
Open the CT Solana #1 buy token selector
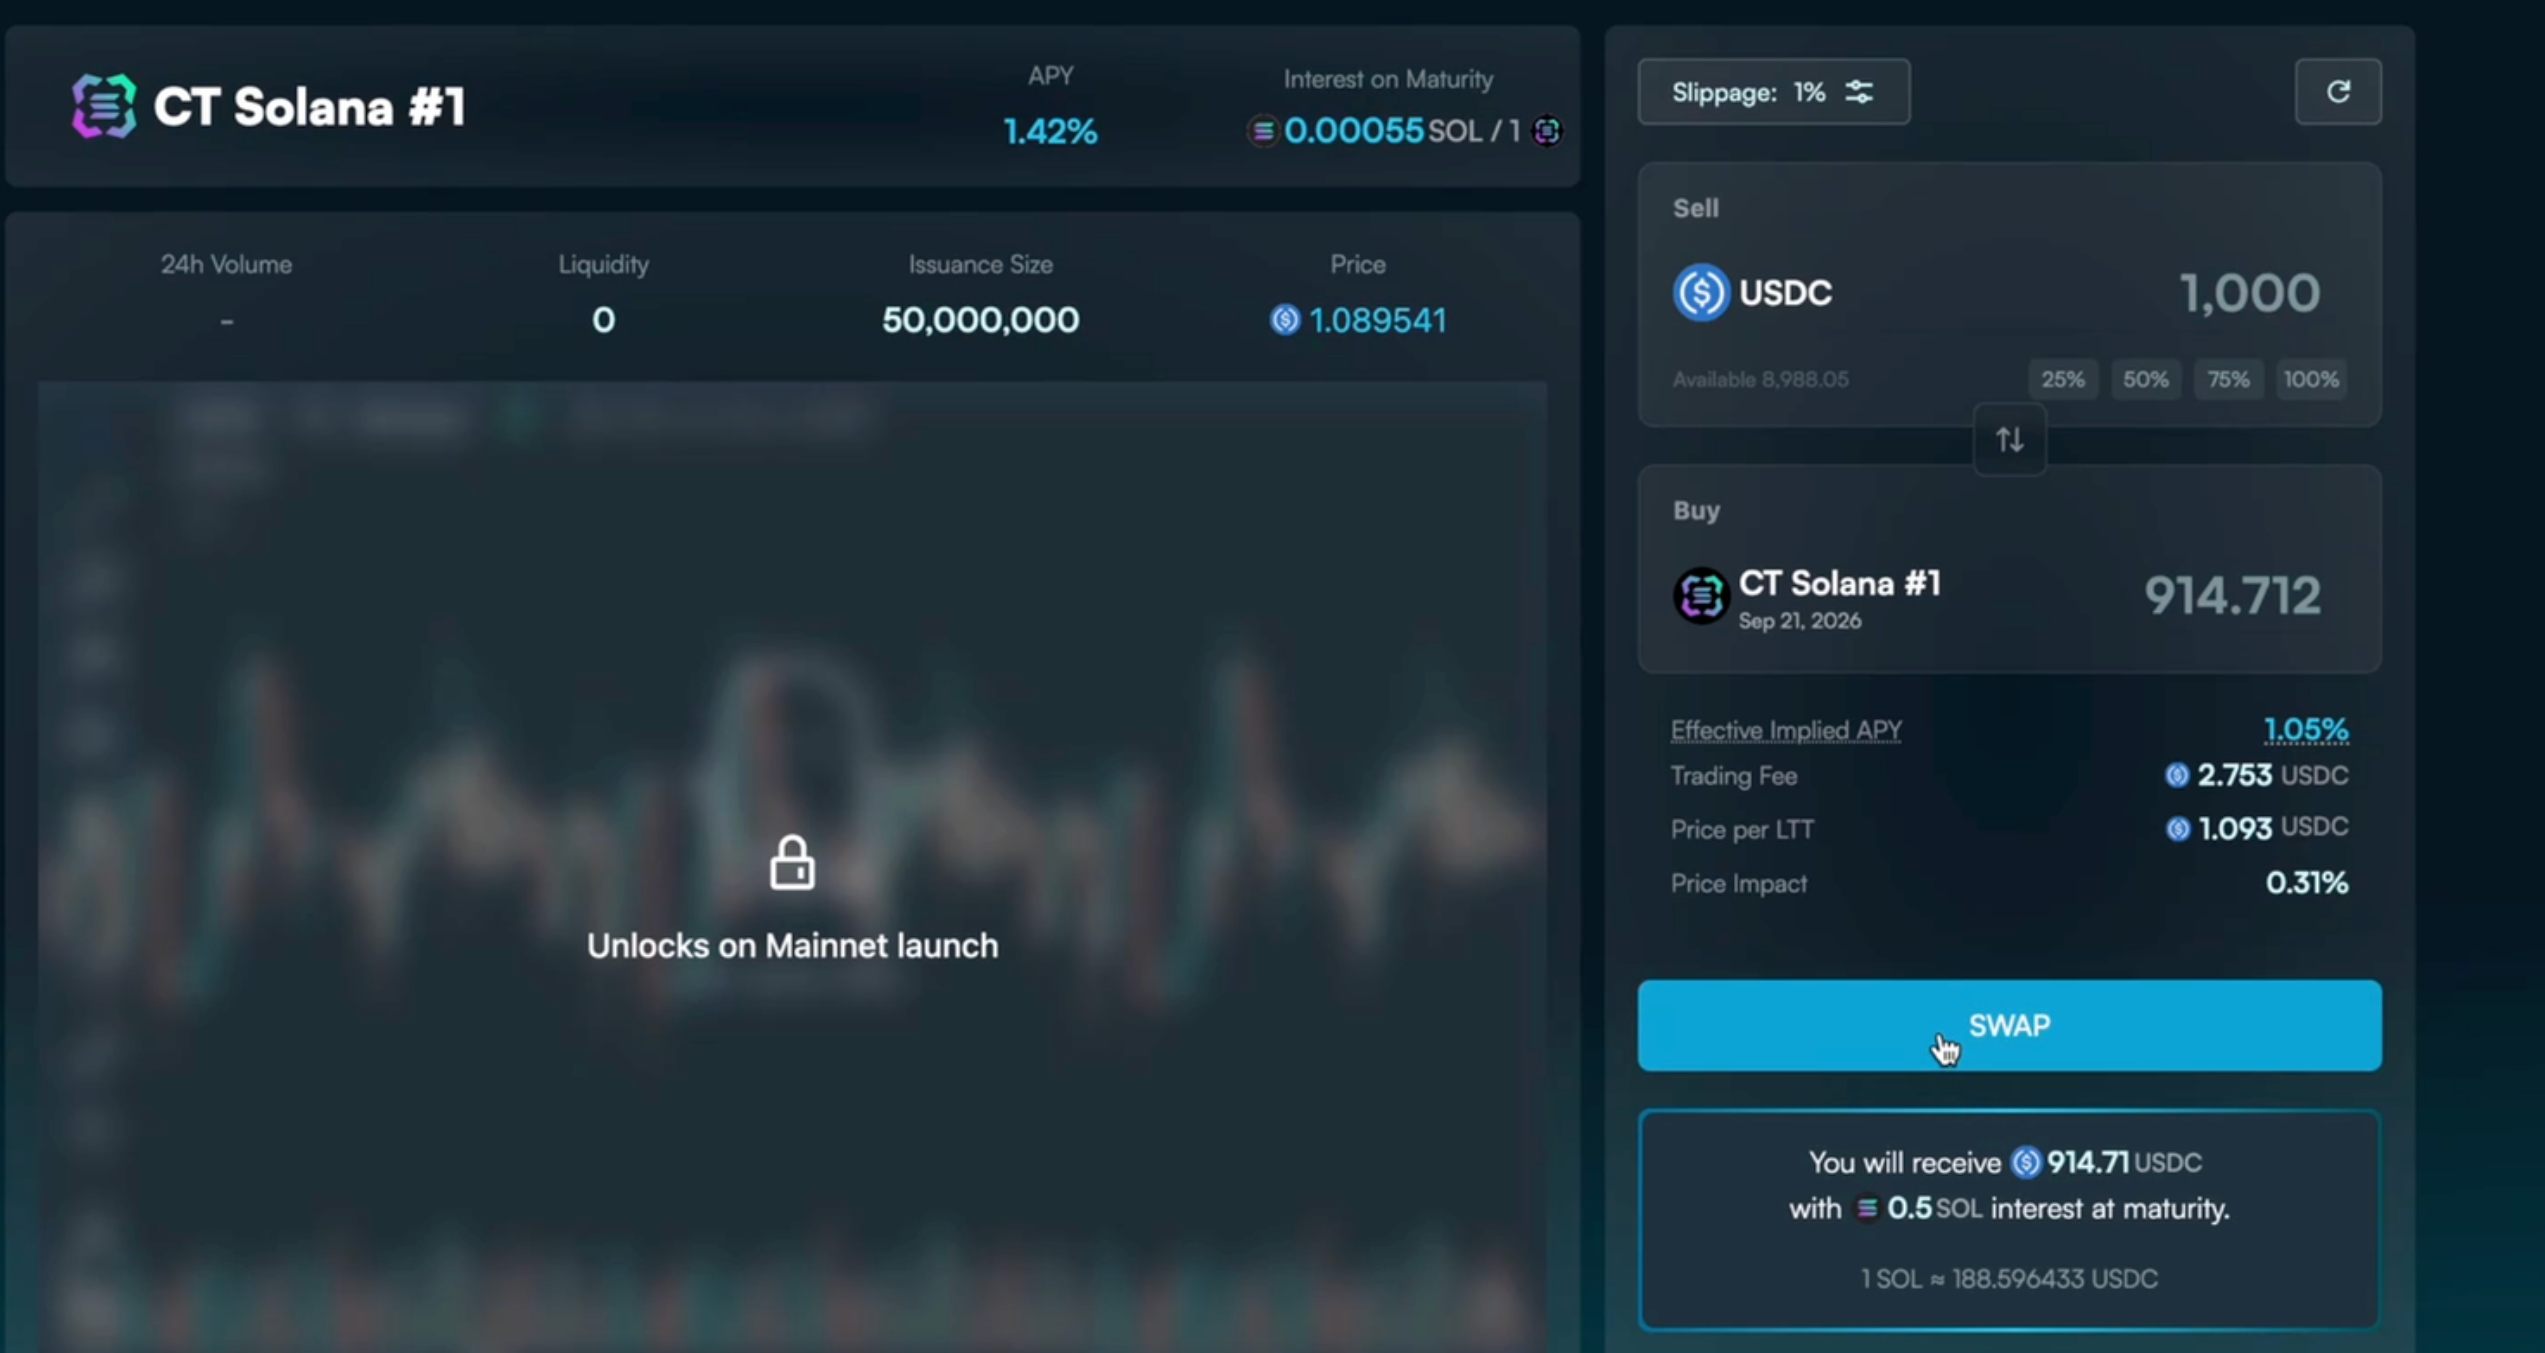click(1838, 584)
